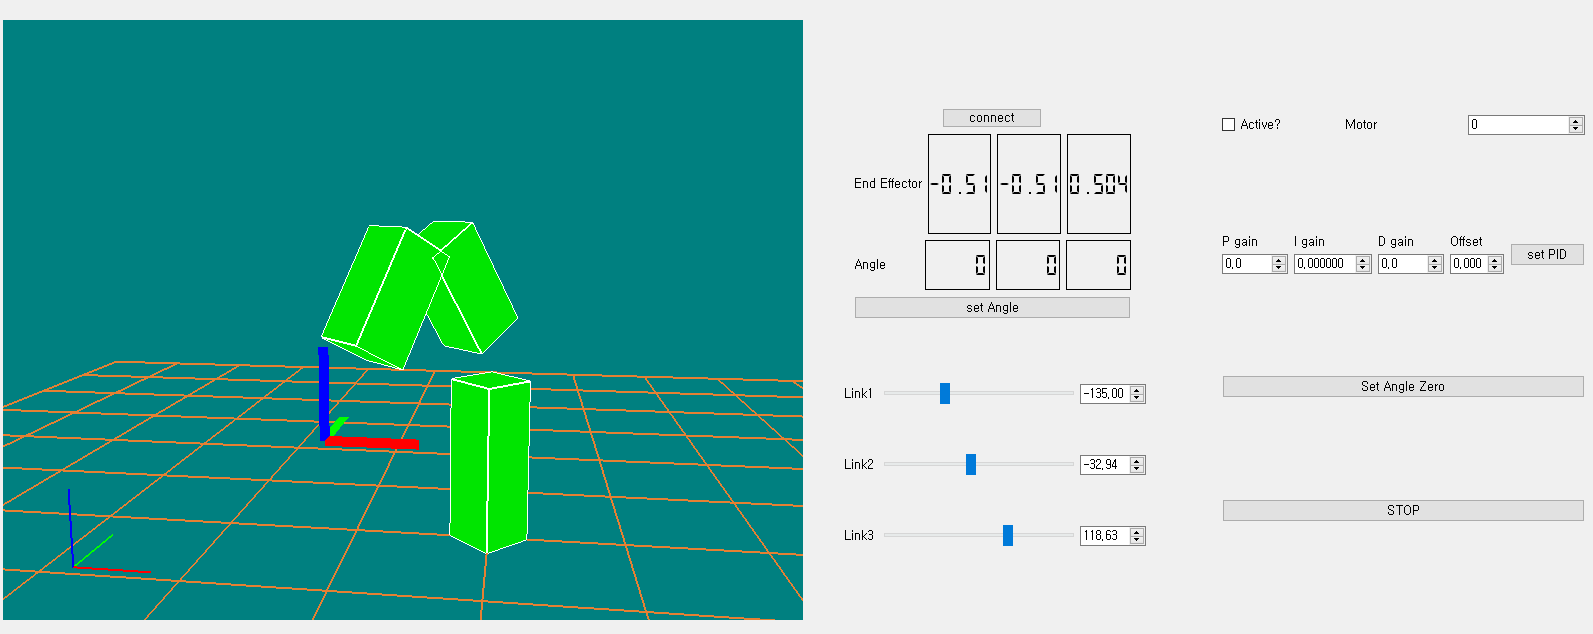This screenshot has height=634, width=1593.
Task: Increment the Link1 angle spinbox
Action: 1137,390
